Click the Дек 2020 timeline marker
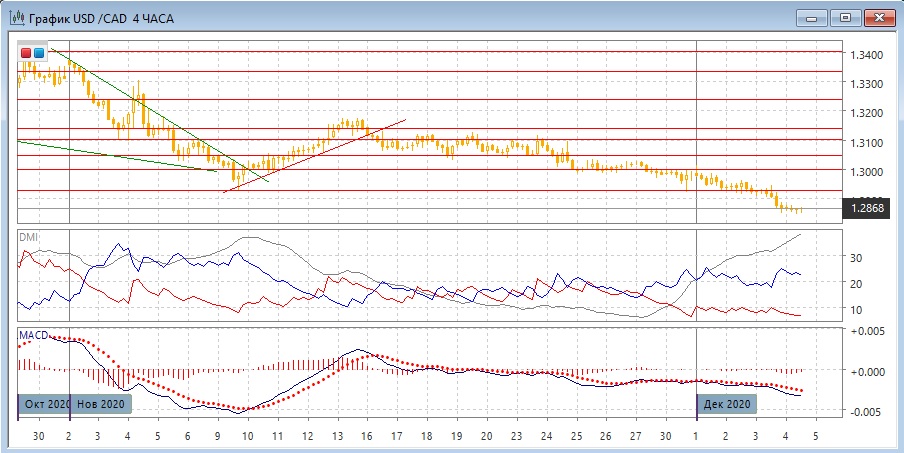 [x=726, y=404]
